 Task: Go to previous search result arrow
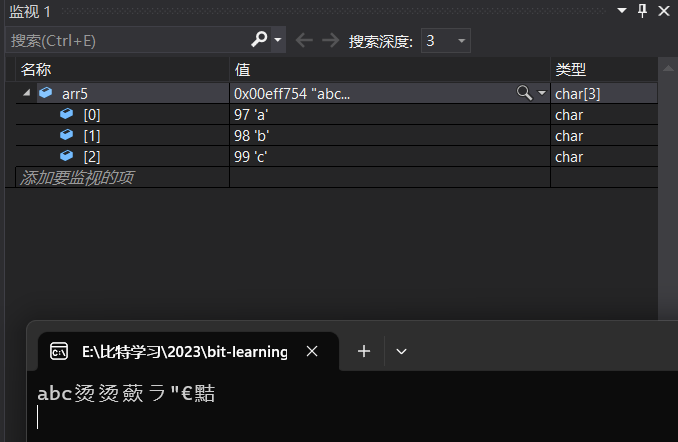coord(304,41)
